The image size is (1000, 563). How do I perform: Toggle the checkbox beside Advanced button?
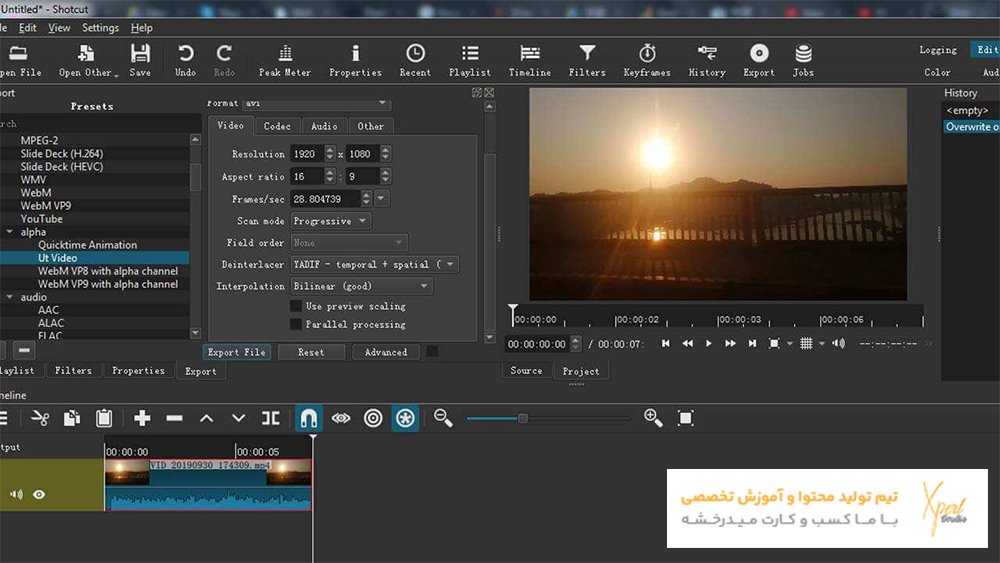[x=432, y=351]
